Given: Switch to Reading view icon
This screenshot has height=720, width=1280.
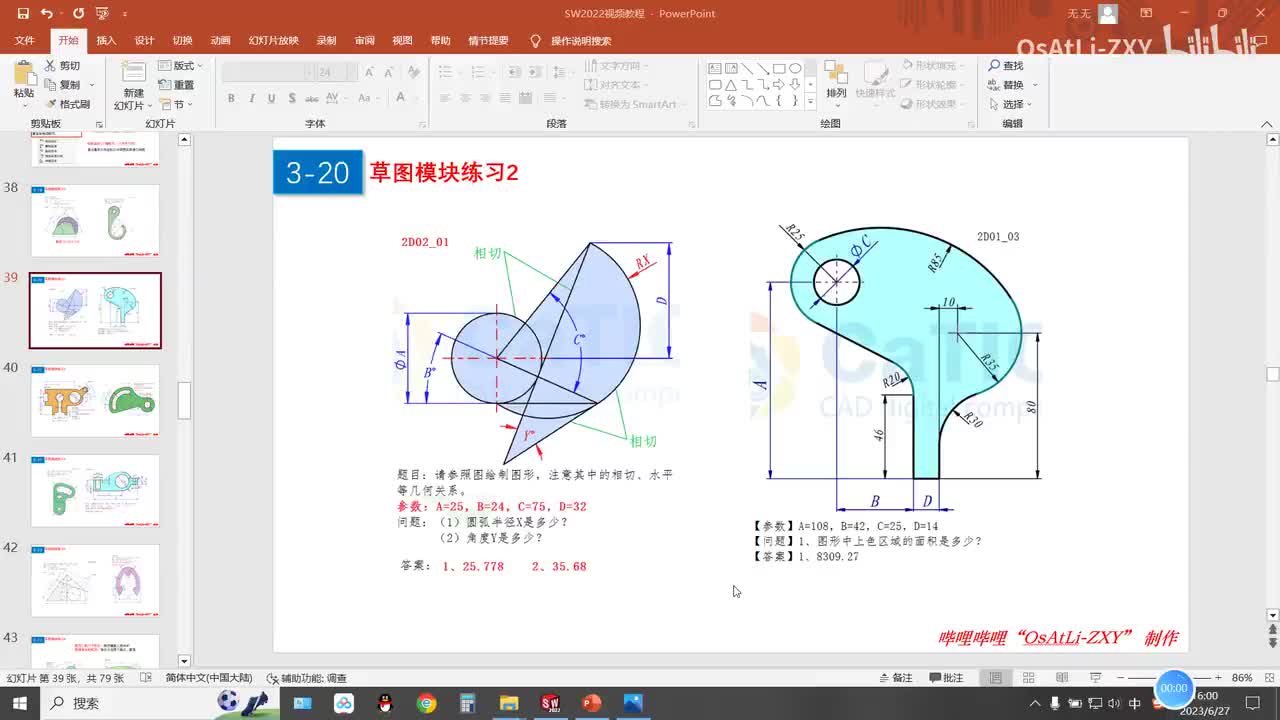Looking at the screenshot, I should click(1062, 678).
